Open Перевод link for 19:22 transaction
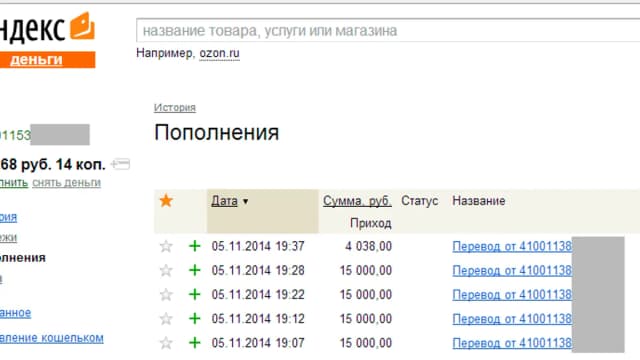Viewport: 640px width, 360px height. pos(512,294)
